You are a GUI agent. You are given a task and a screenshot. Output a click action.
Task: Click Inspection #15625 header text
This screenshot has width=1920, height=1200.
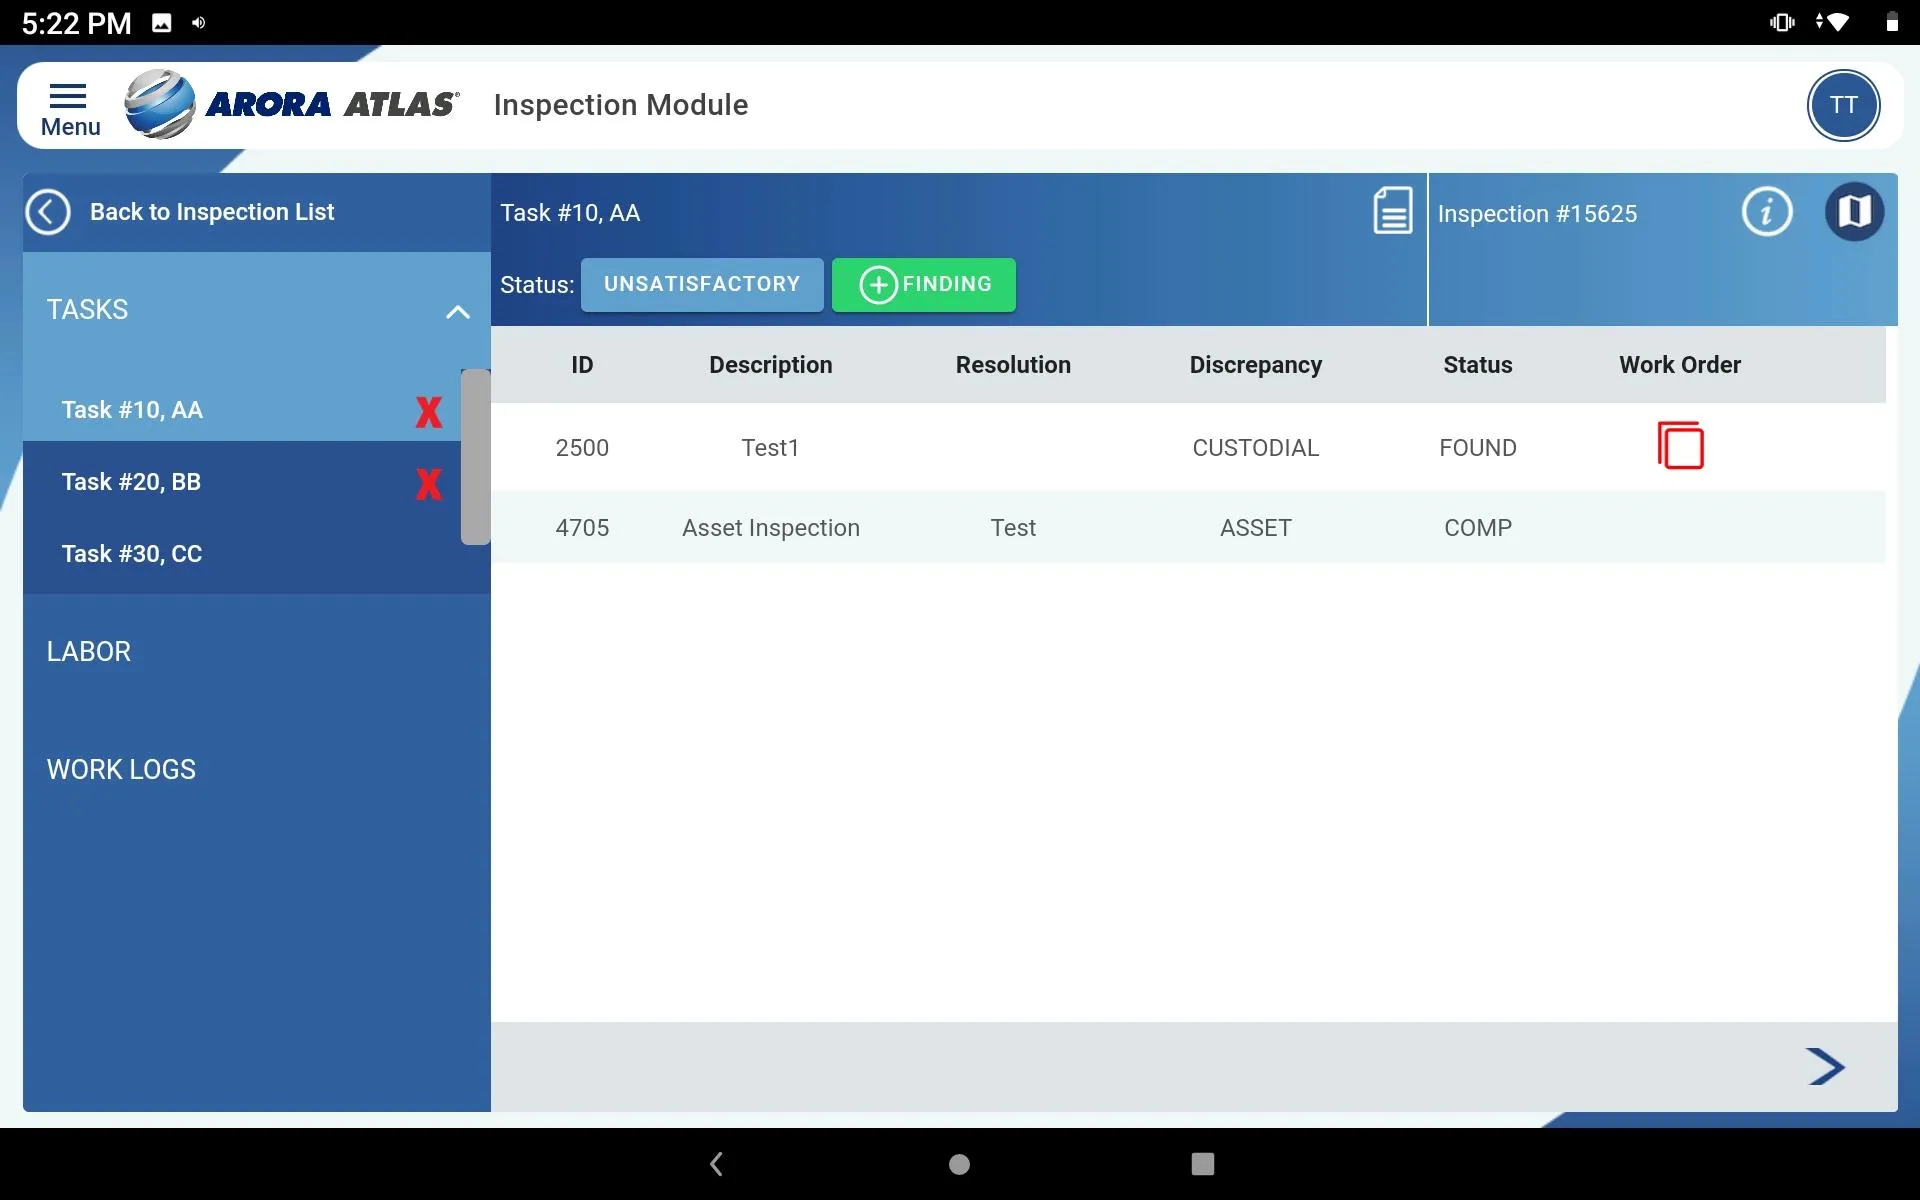point(1537,214)
